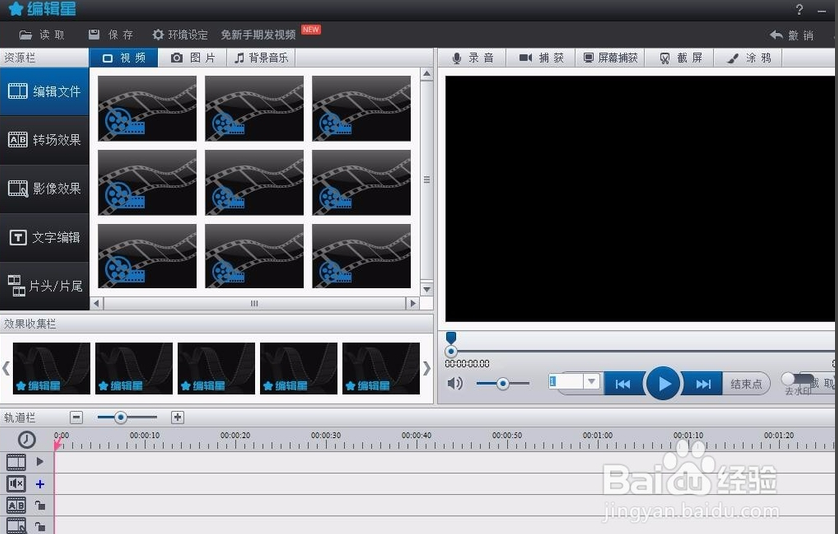Open 环境设定 settings
Screen dimensions: 838x534
[x=180, y=35]
